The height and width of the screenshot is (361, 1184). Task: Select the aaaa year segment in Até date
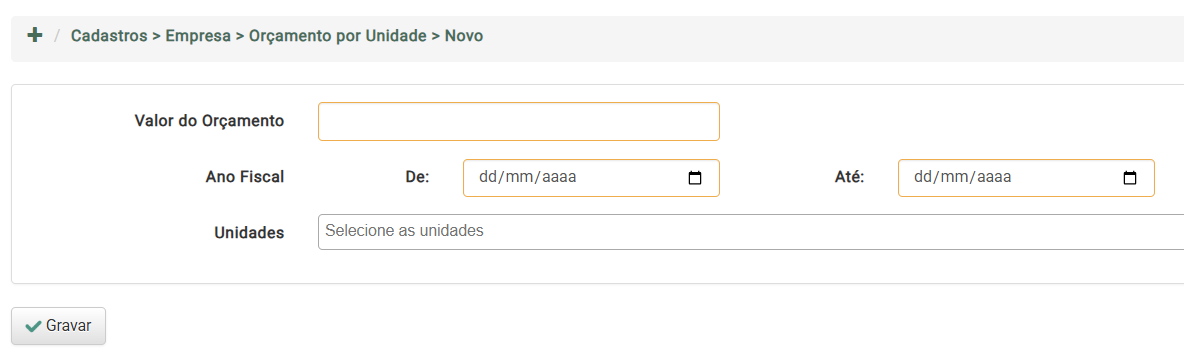click(990, 178)
